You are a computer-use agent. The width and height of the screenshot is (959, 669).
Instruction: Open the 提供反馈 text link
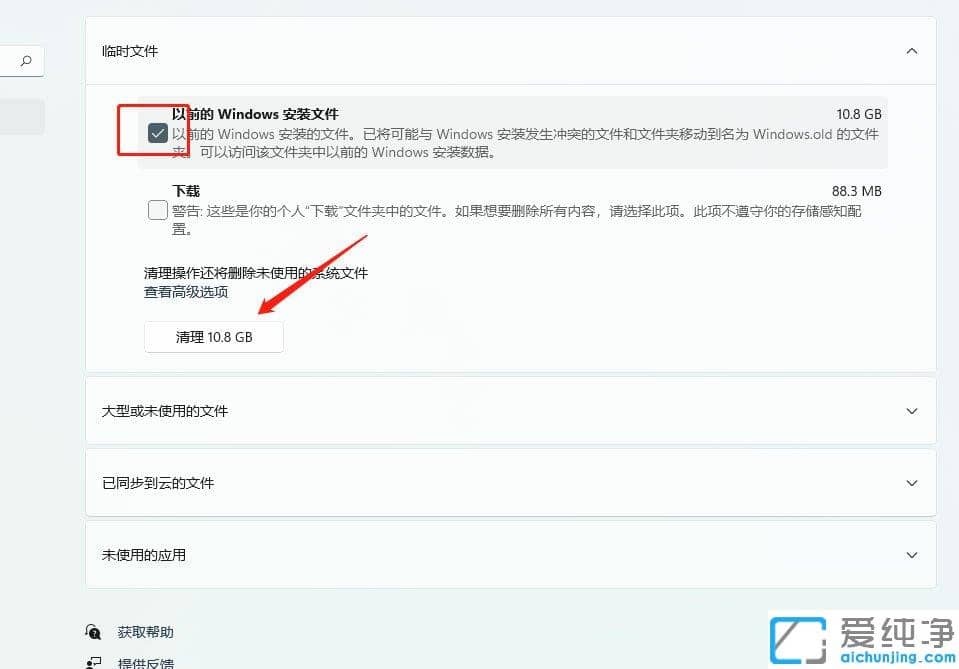145,662
